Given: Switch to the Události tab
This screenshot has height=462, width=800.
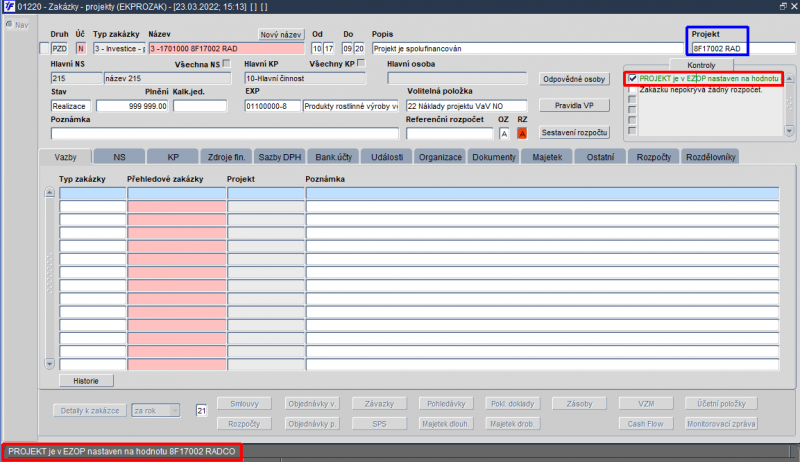Looking at the screenshot, I should pos(387,157).
